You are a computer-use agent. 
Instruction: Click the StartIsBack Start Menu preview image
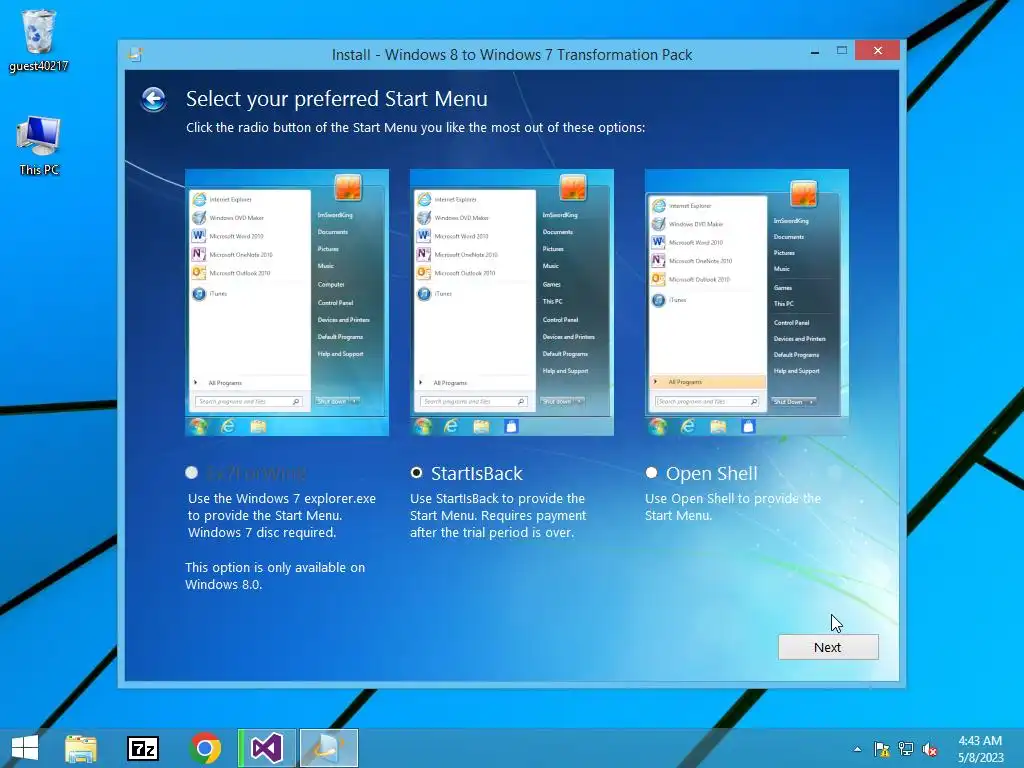pyautogui.click(x=511, y=302)
